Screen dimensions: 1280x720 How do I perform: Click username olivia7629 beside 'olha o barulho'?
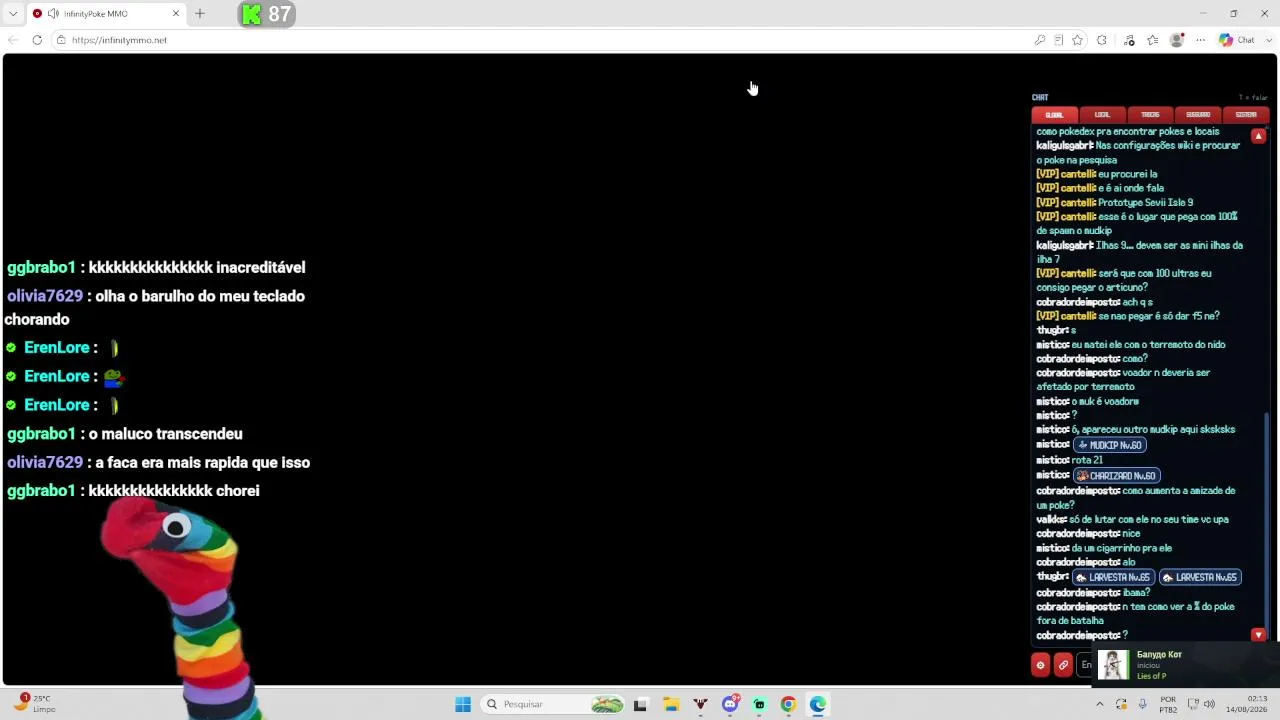pos(45,297)
